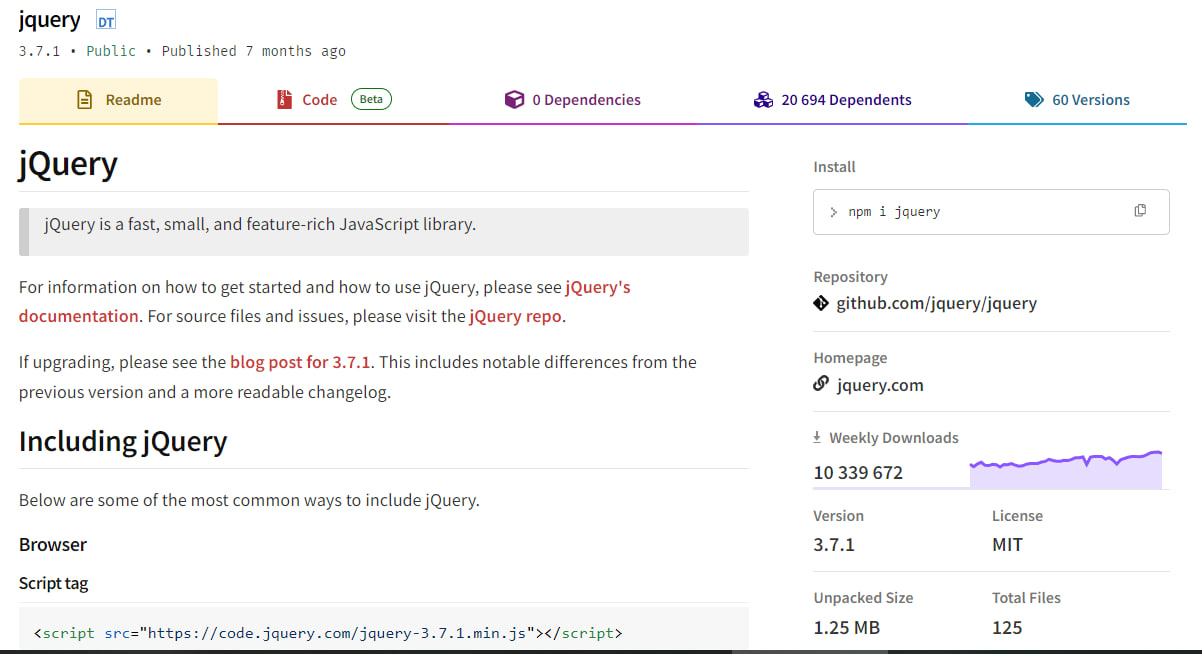Click the Dependents stacked cubes icon
This screenshot has width=1202, height=654.
point(763,100)
